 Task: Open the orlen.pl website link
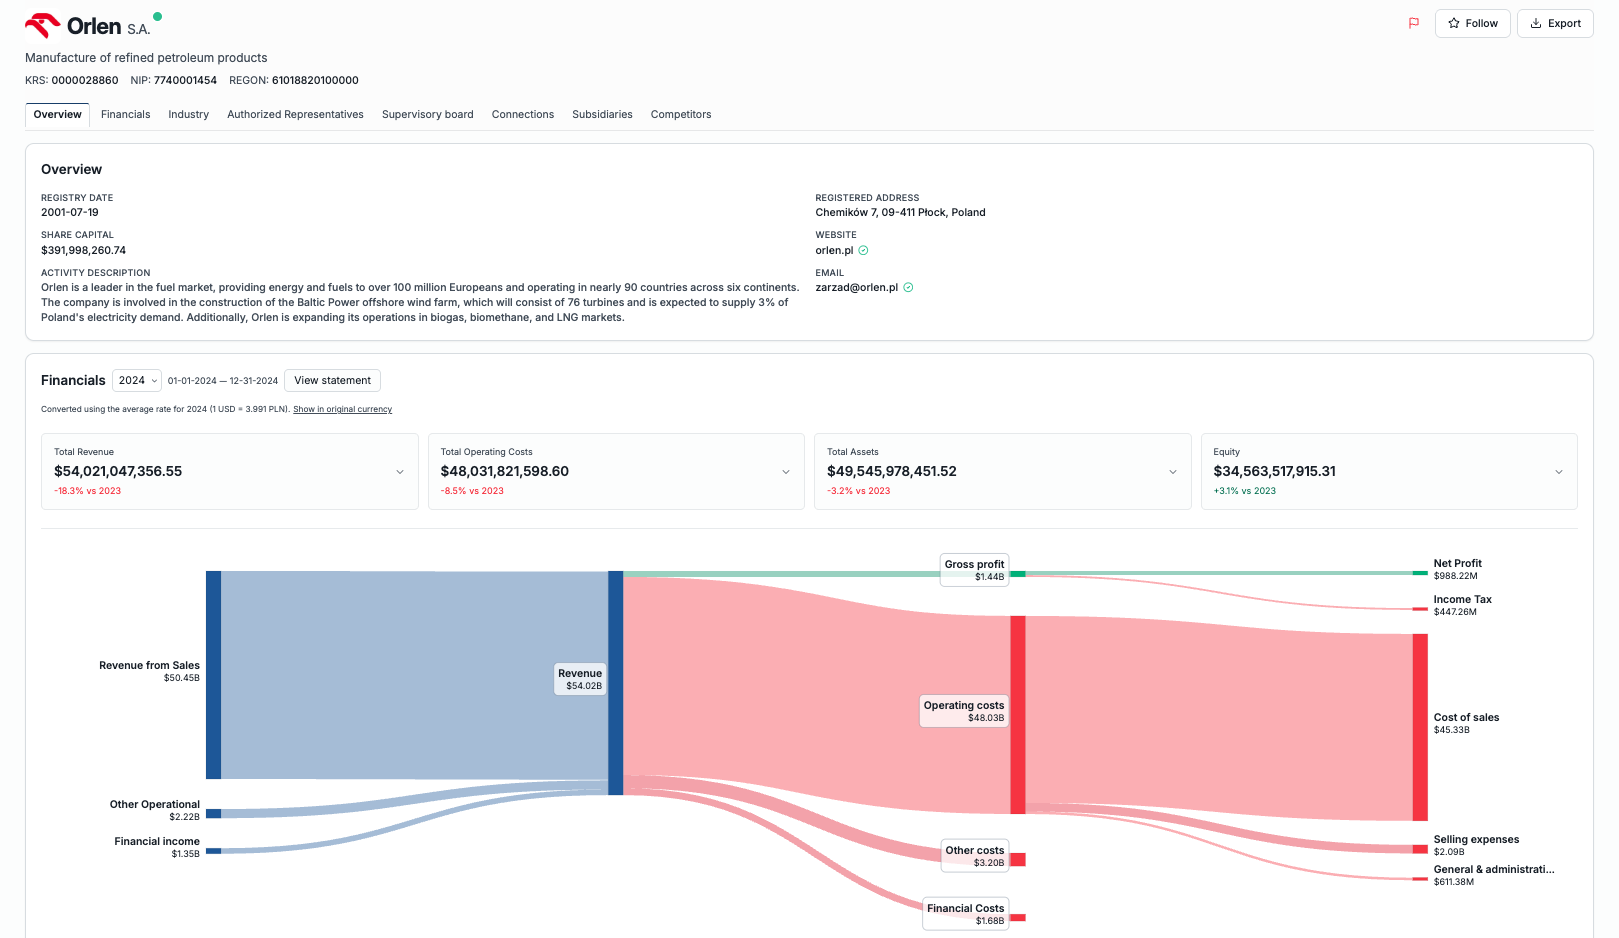[834, 250]
